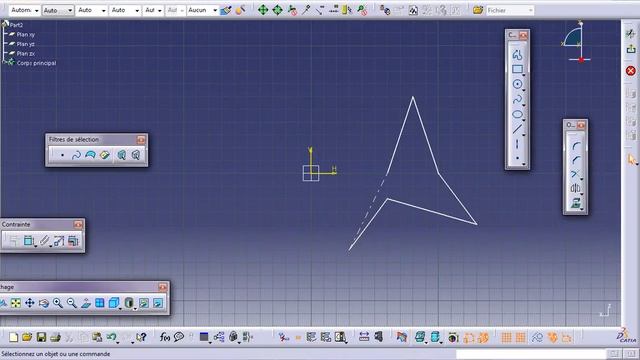Open the Formula f(x) tool
Viewport: 640px width, 360px height.
pos(164,337)
